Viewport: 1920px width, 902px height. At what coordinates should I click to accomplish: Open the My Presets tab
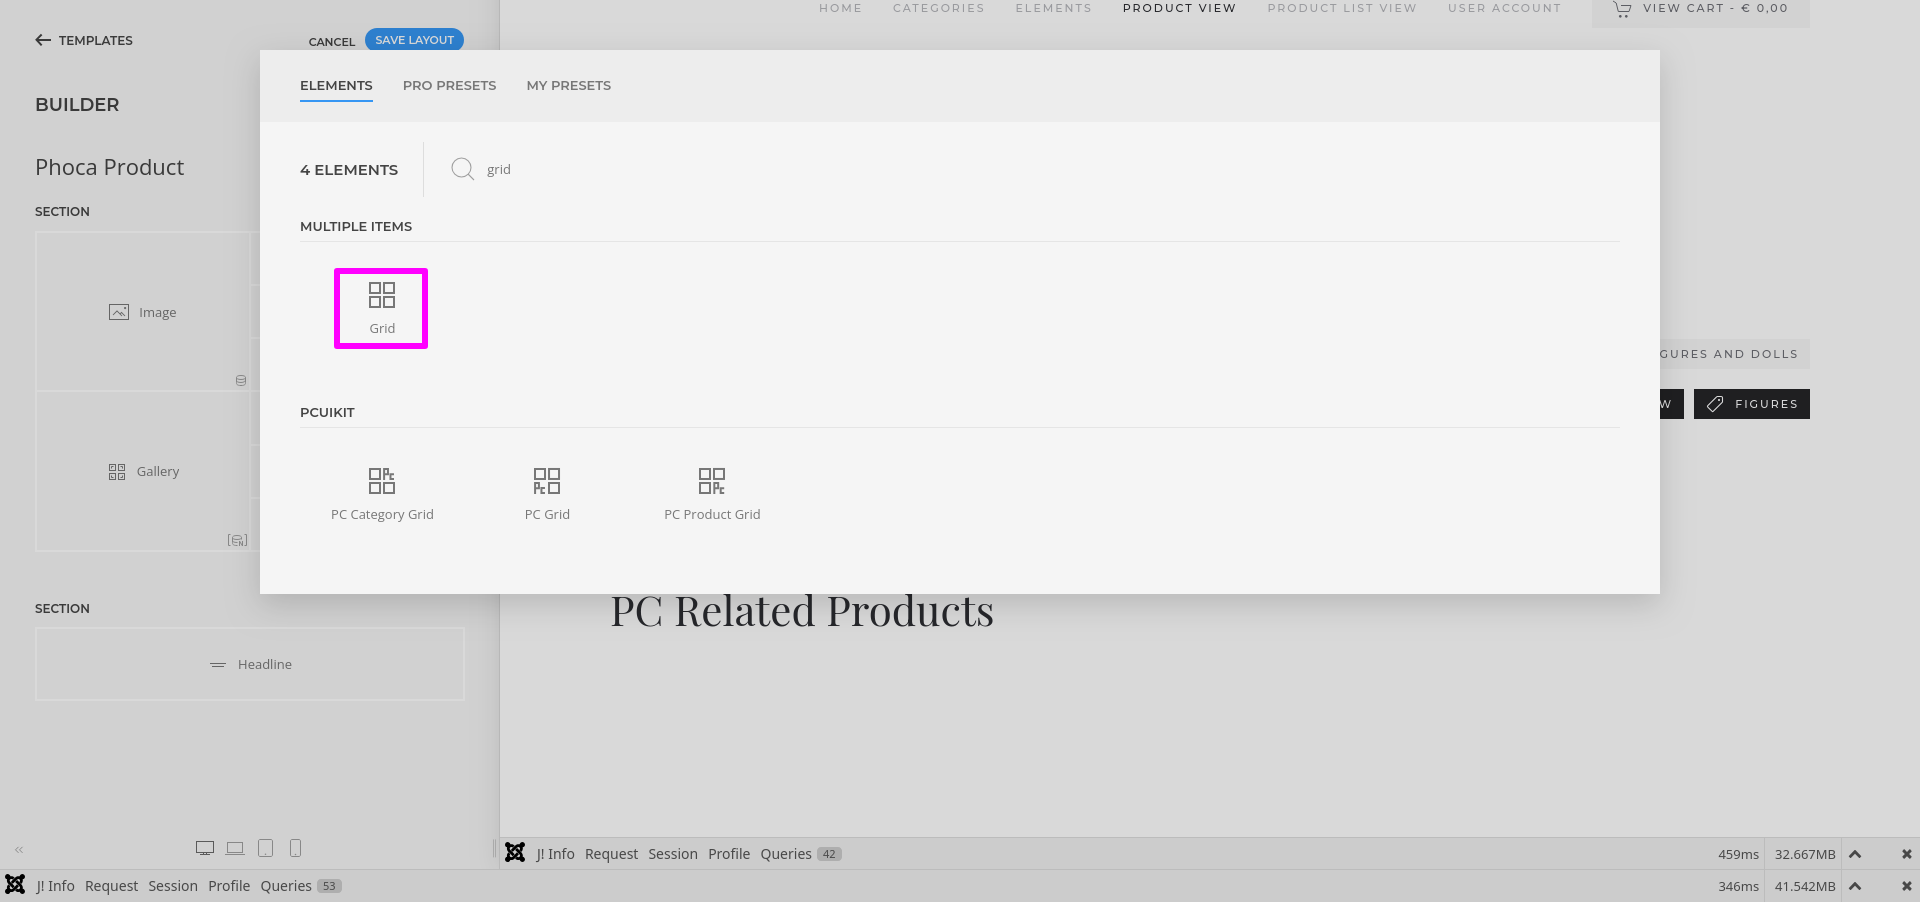(568, 85)
